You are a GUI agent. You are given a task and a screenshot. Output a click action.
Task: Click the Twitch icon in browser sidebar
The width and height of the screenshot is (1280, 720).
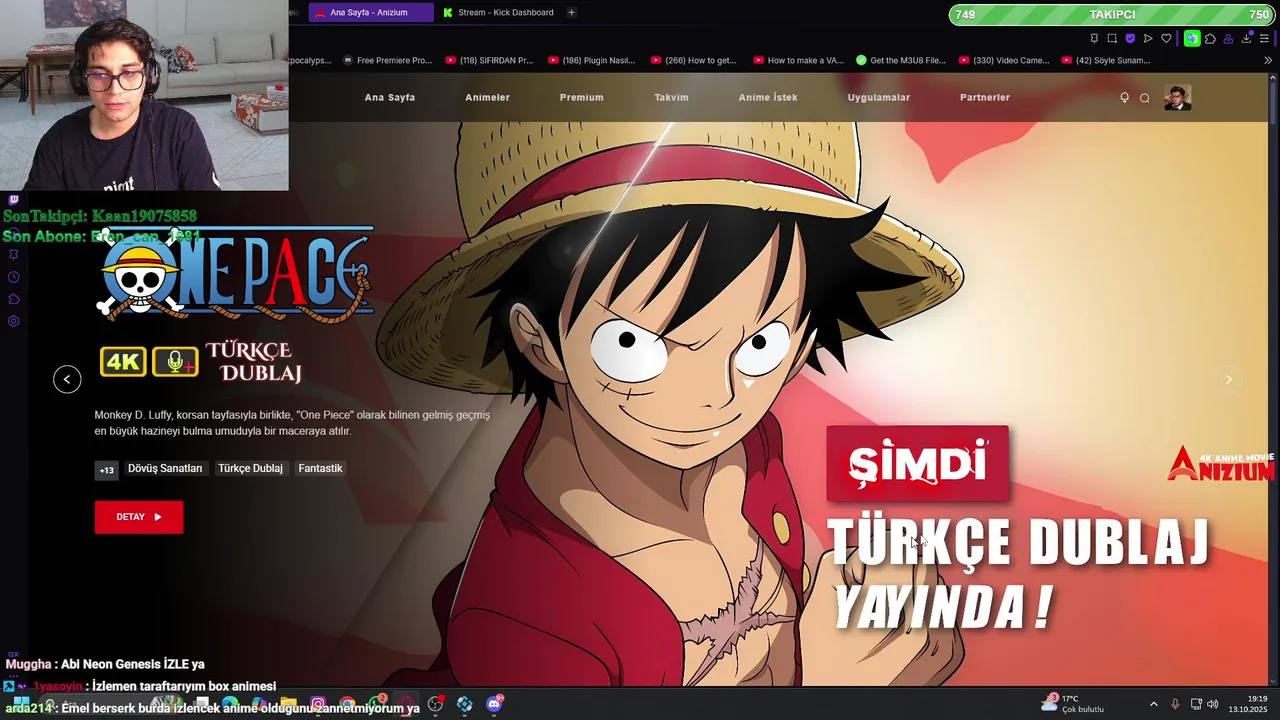click(13, 200)
